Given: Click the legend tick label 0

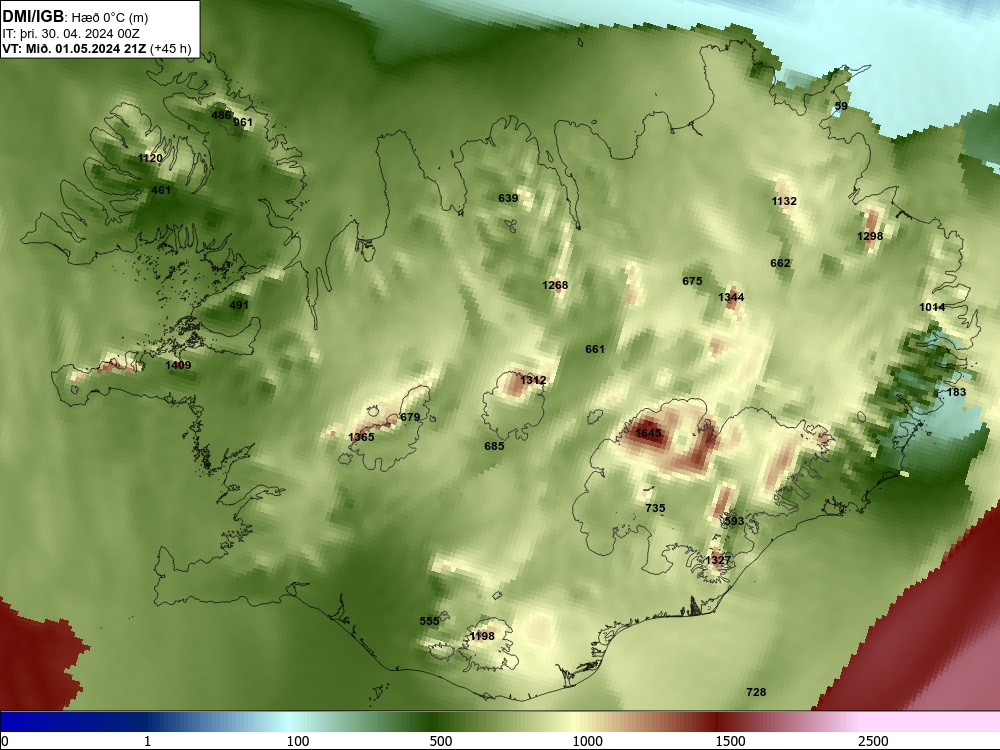Looking at the screenshot, I should click(x=6, y=740).
